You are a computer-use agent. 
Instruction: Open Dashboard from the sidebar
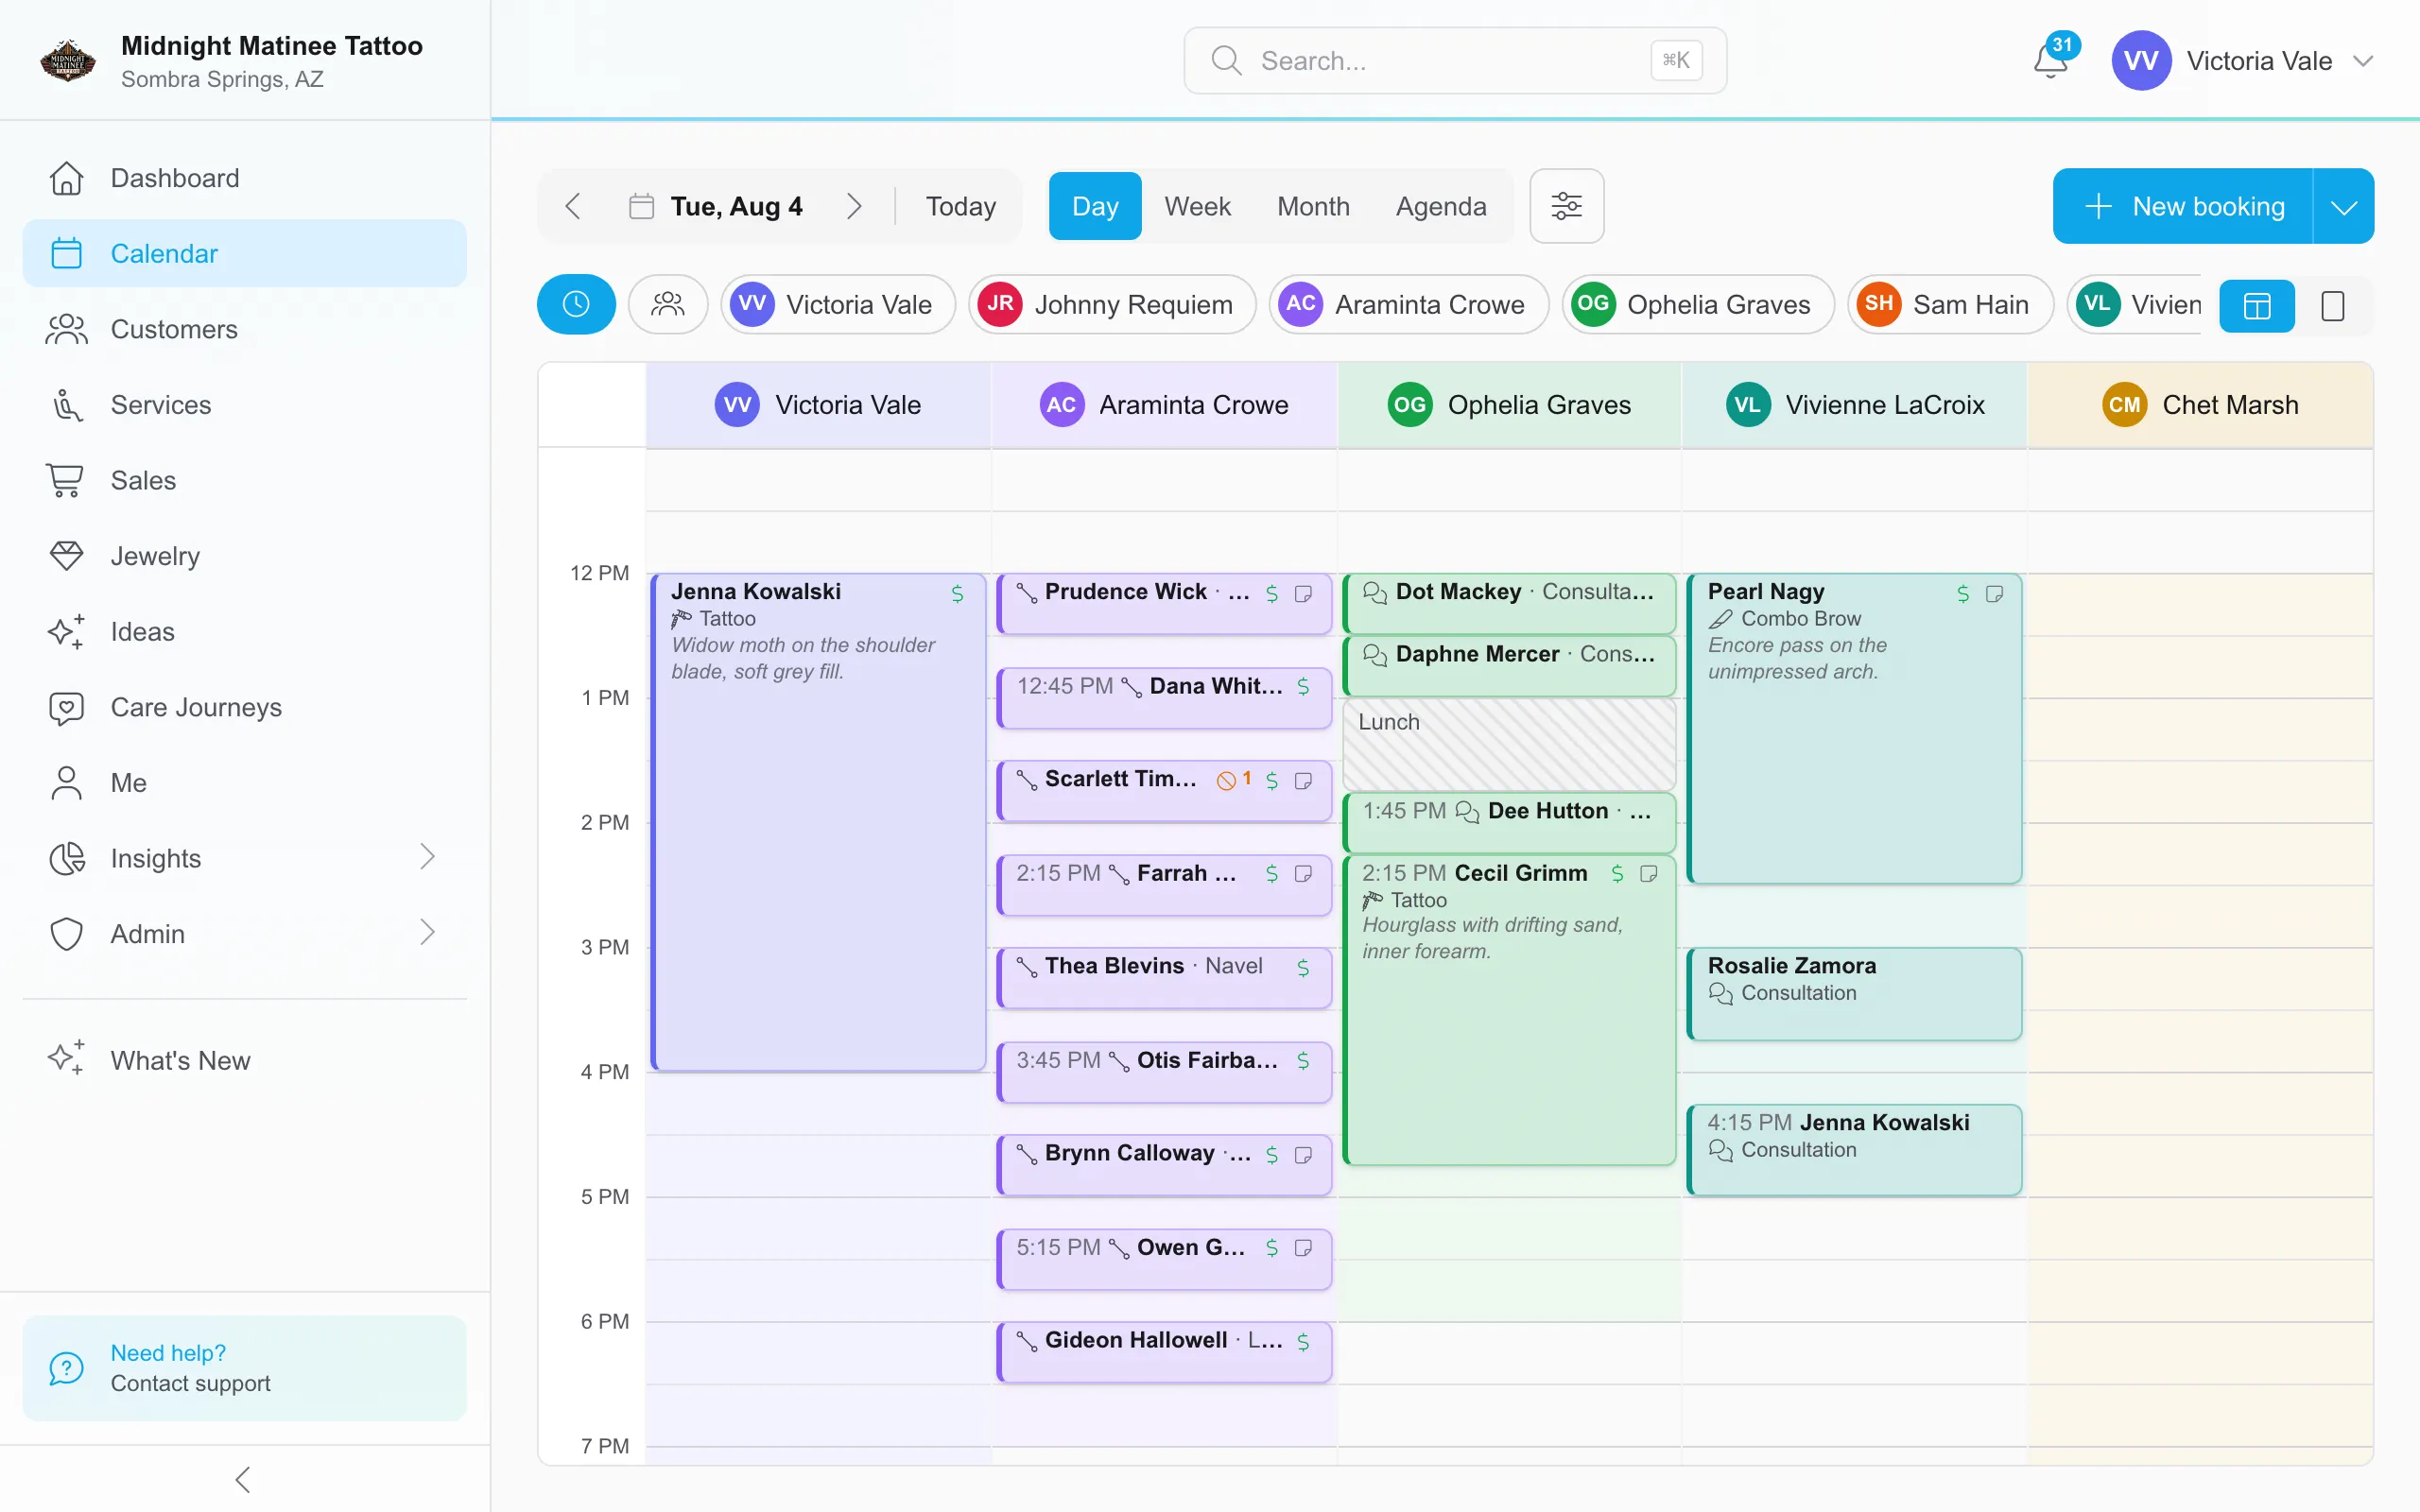coord(245,178)
